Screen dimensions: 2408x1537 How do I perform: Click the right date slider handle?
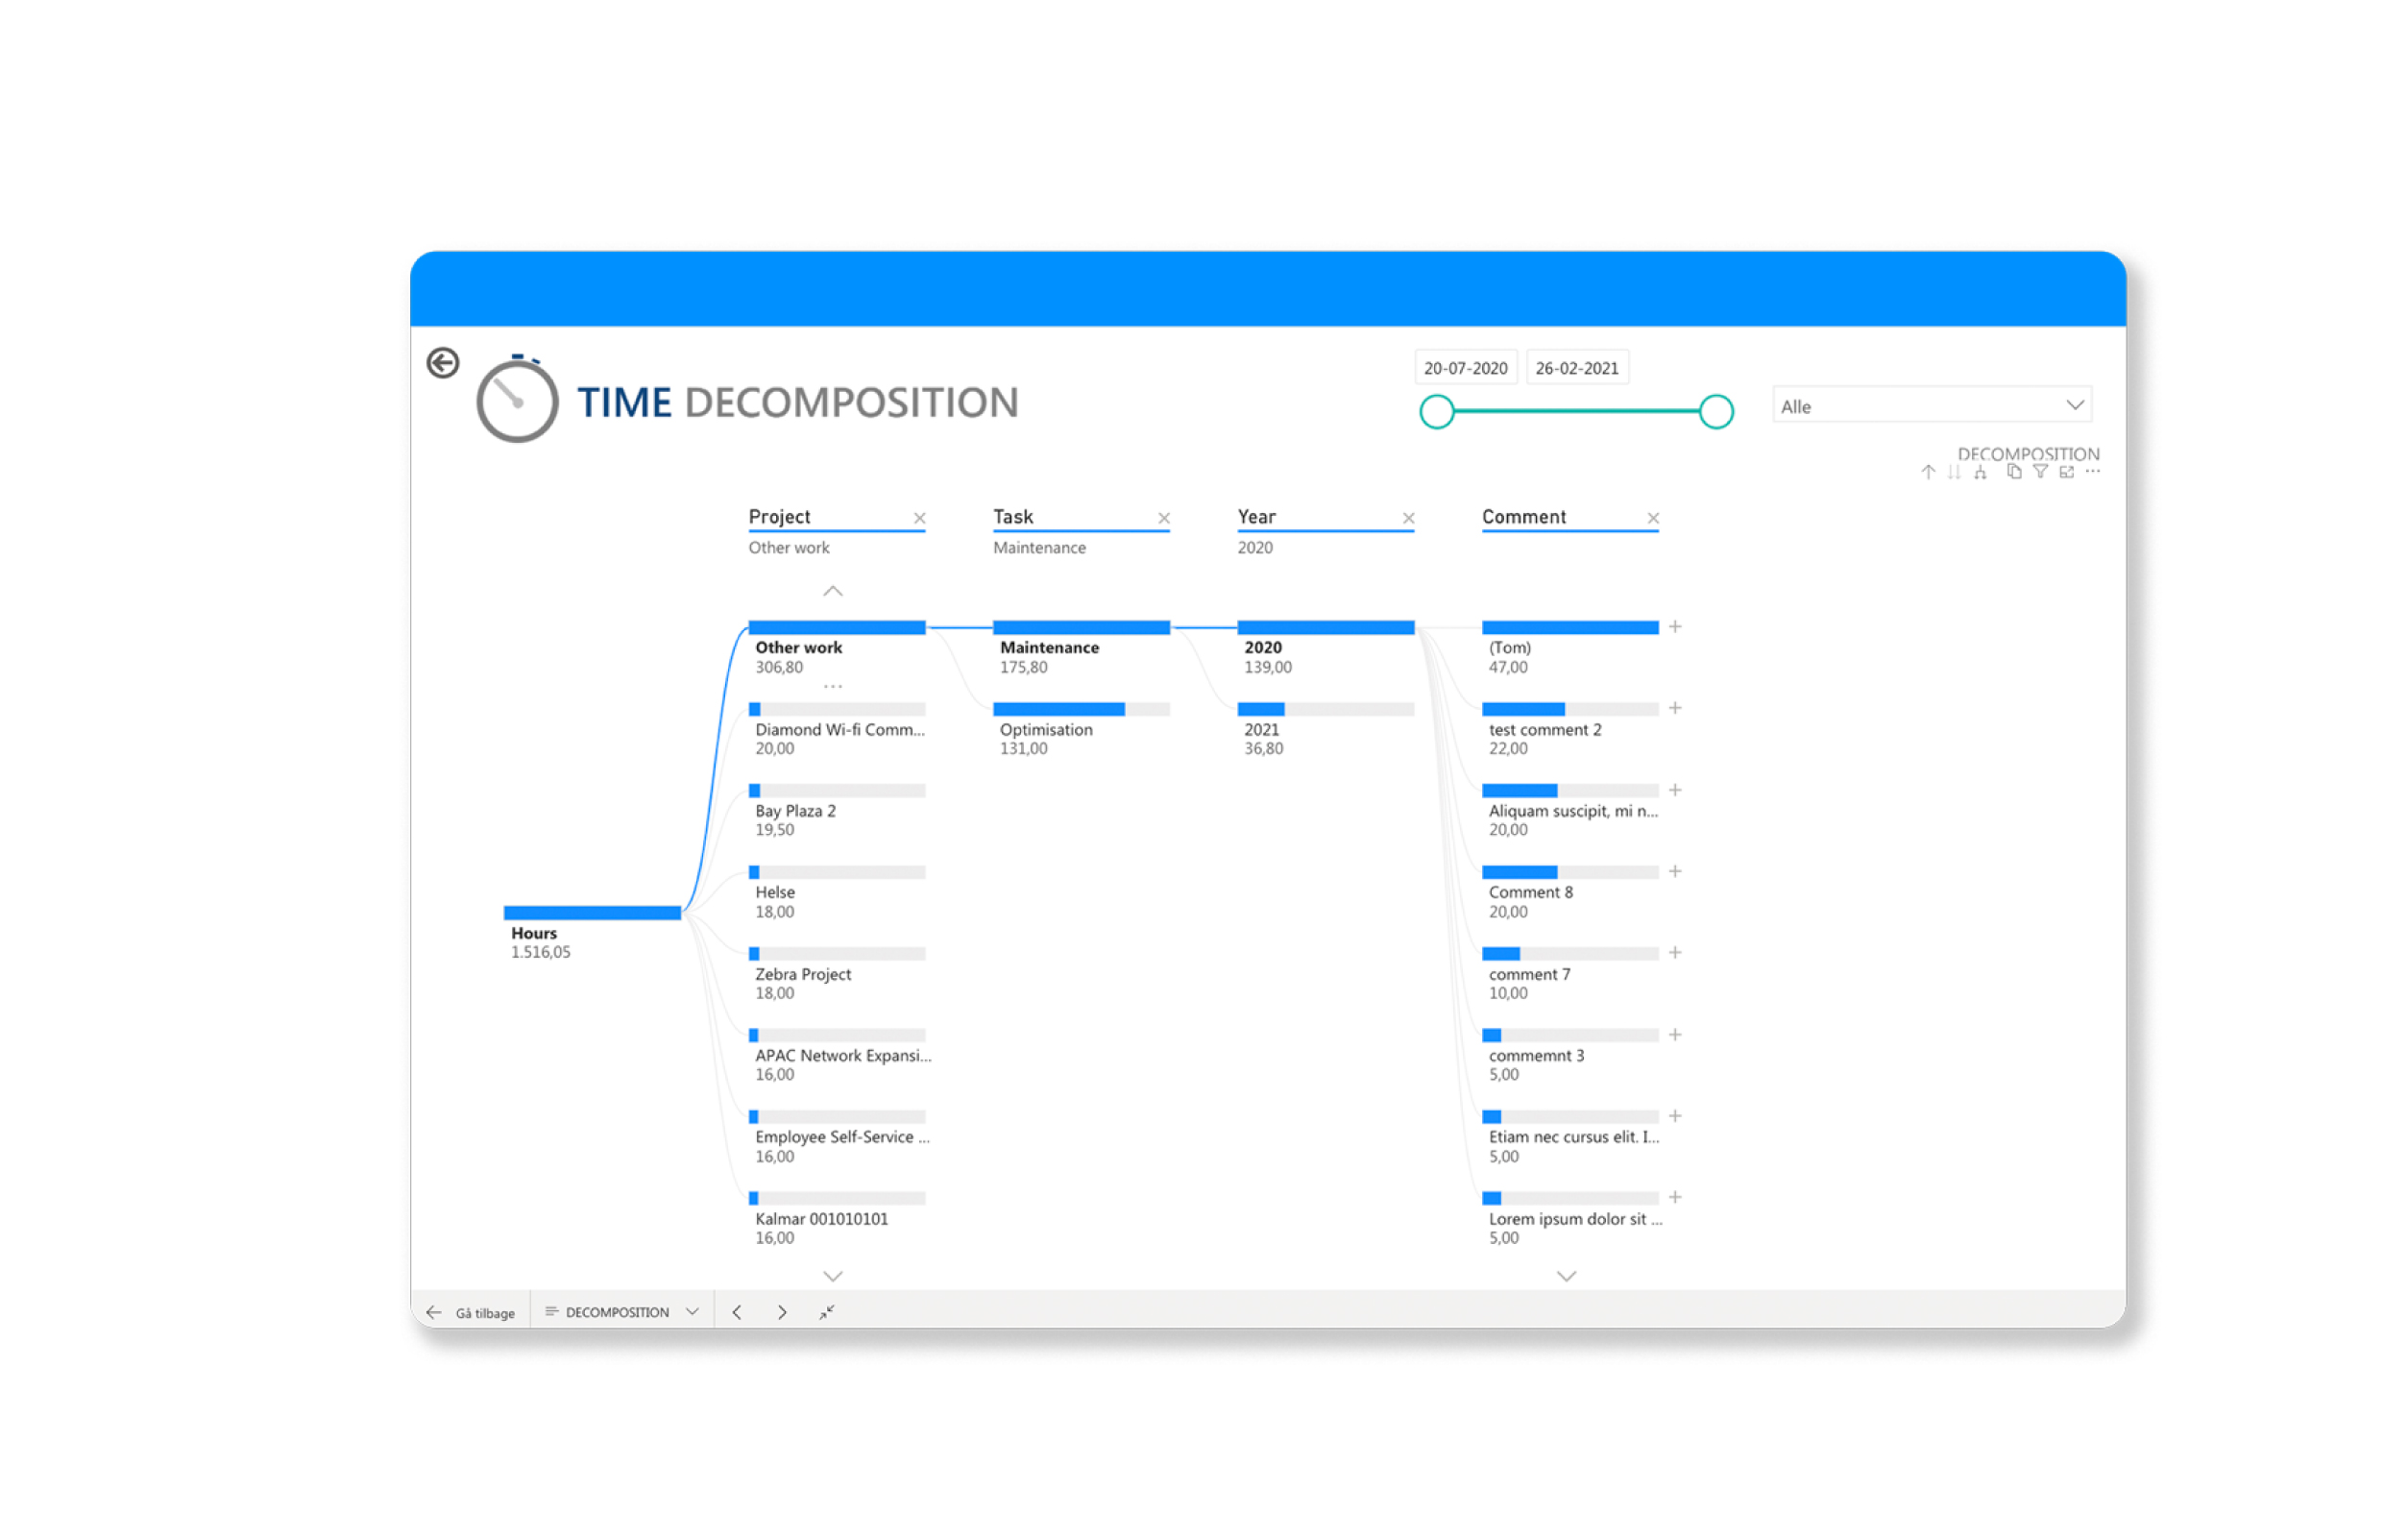(1716, 411)
